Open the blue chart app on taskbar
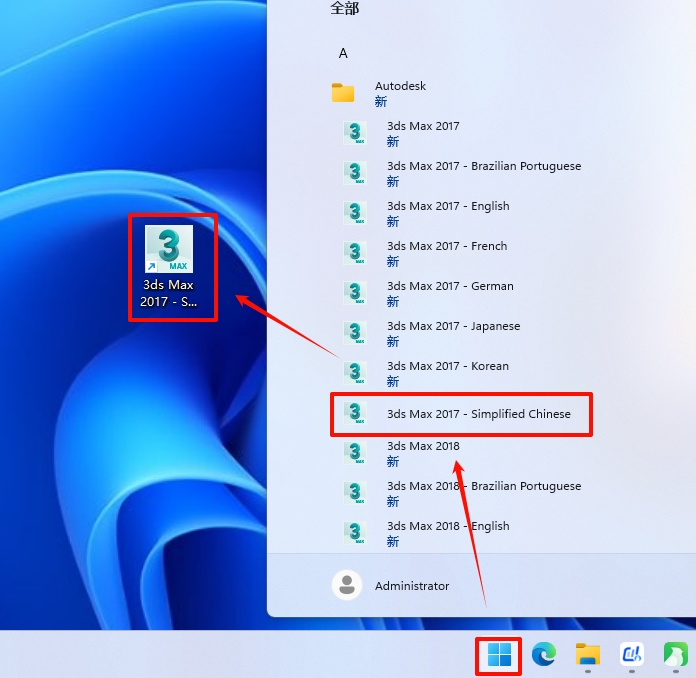 [631, 655]
